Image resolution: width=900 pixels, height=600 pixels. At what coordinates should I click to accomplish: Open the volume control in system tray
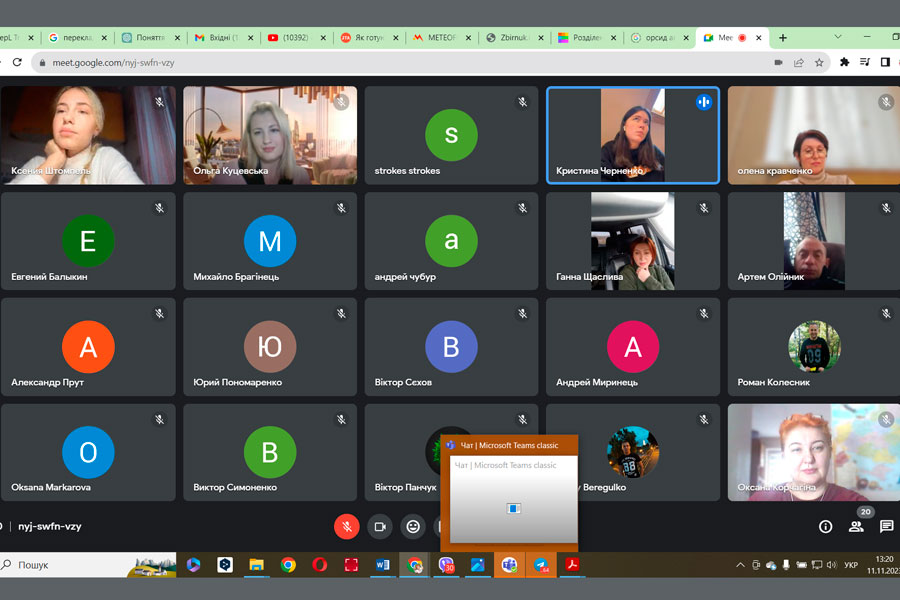point(832,565)
